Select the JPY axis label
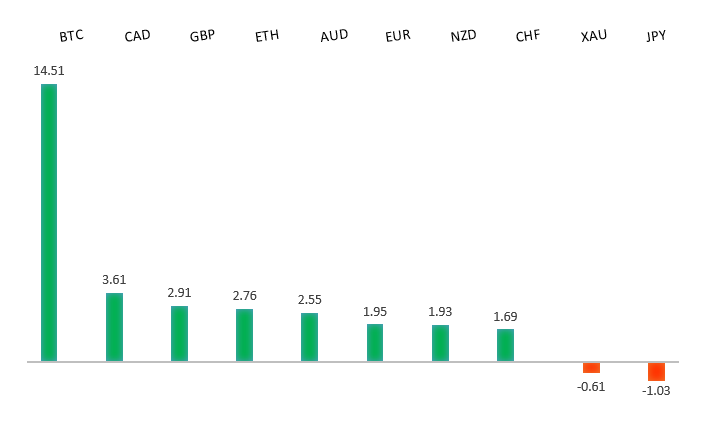713x421 pixels. (656, 36)
